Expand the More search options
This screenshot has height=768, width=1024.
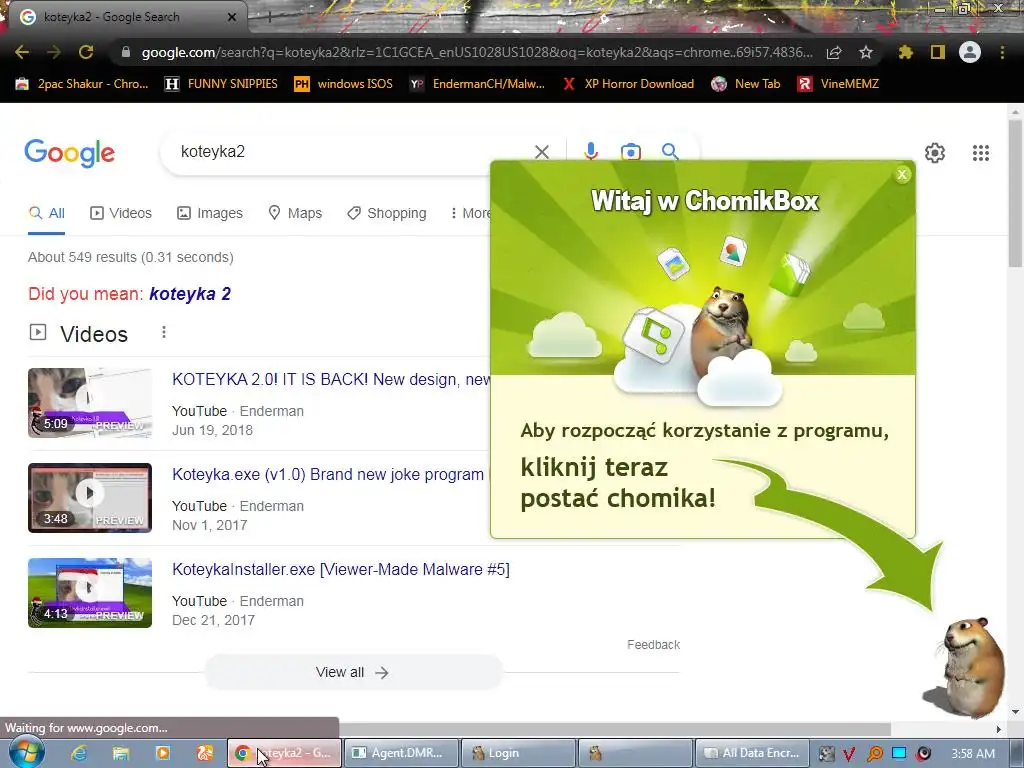click(x=470, y=213)
